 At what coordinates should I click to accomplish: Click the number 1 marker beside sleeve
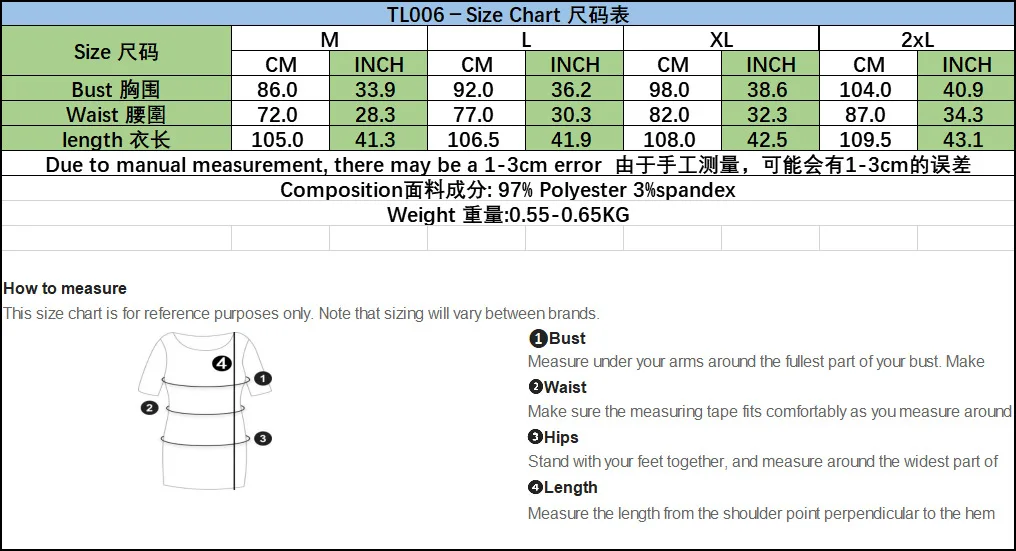[262, 378]
